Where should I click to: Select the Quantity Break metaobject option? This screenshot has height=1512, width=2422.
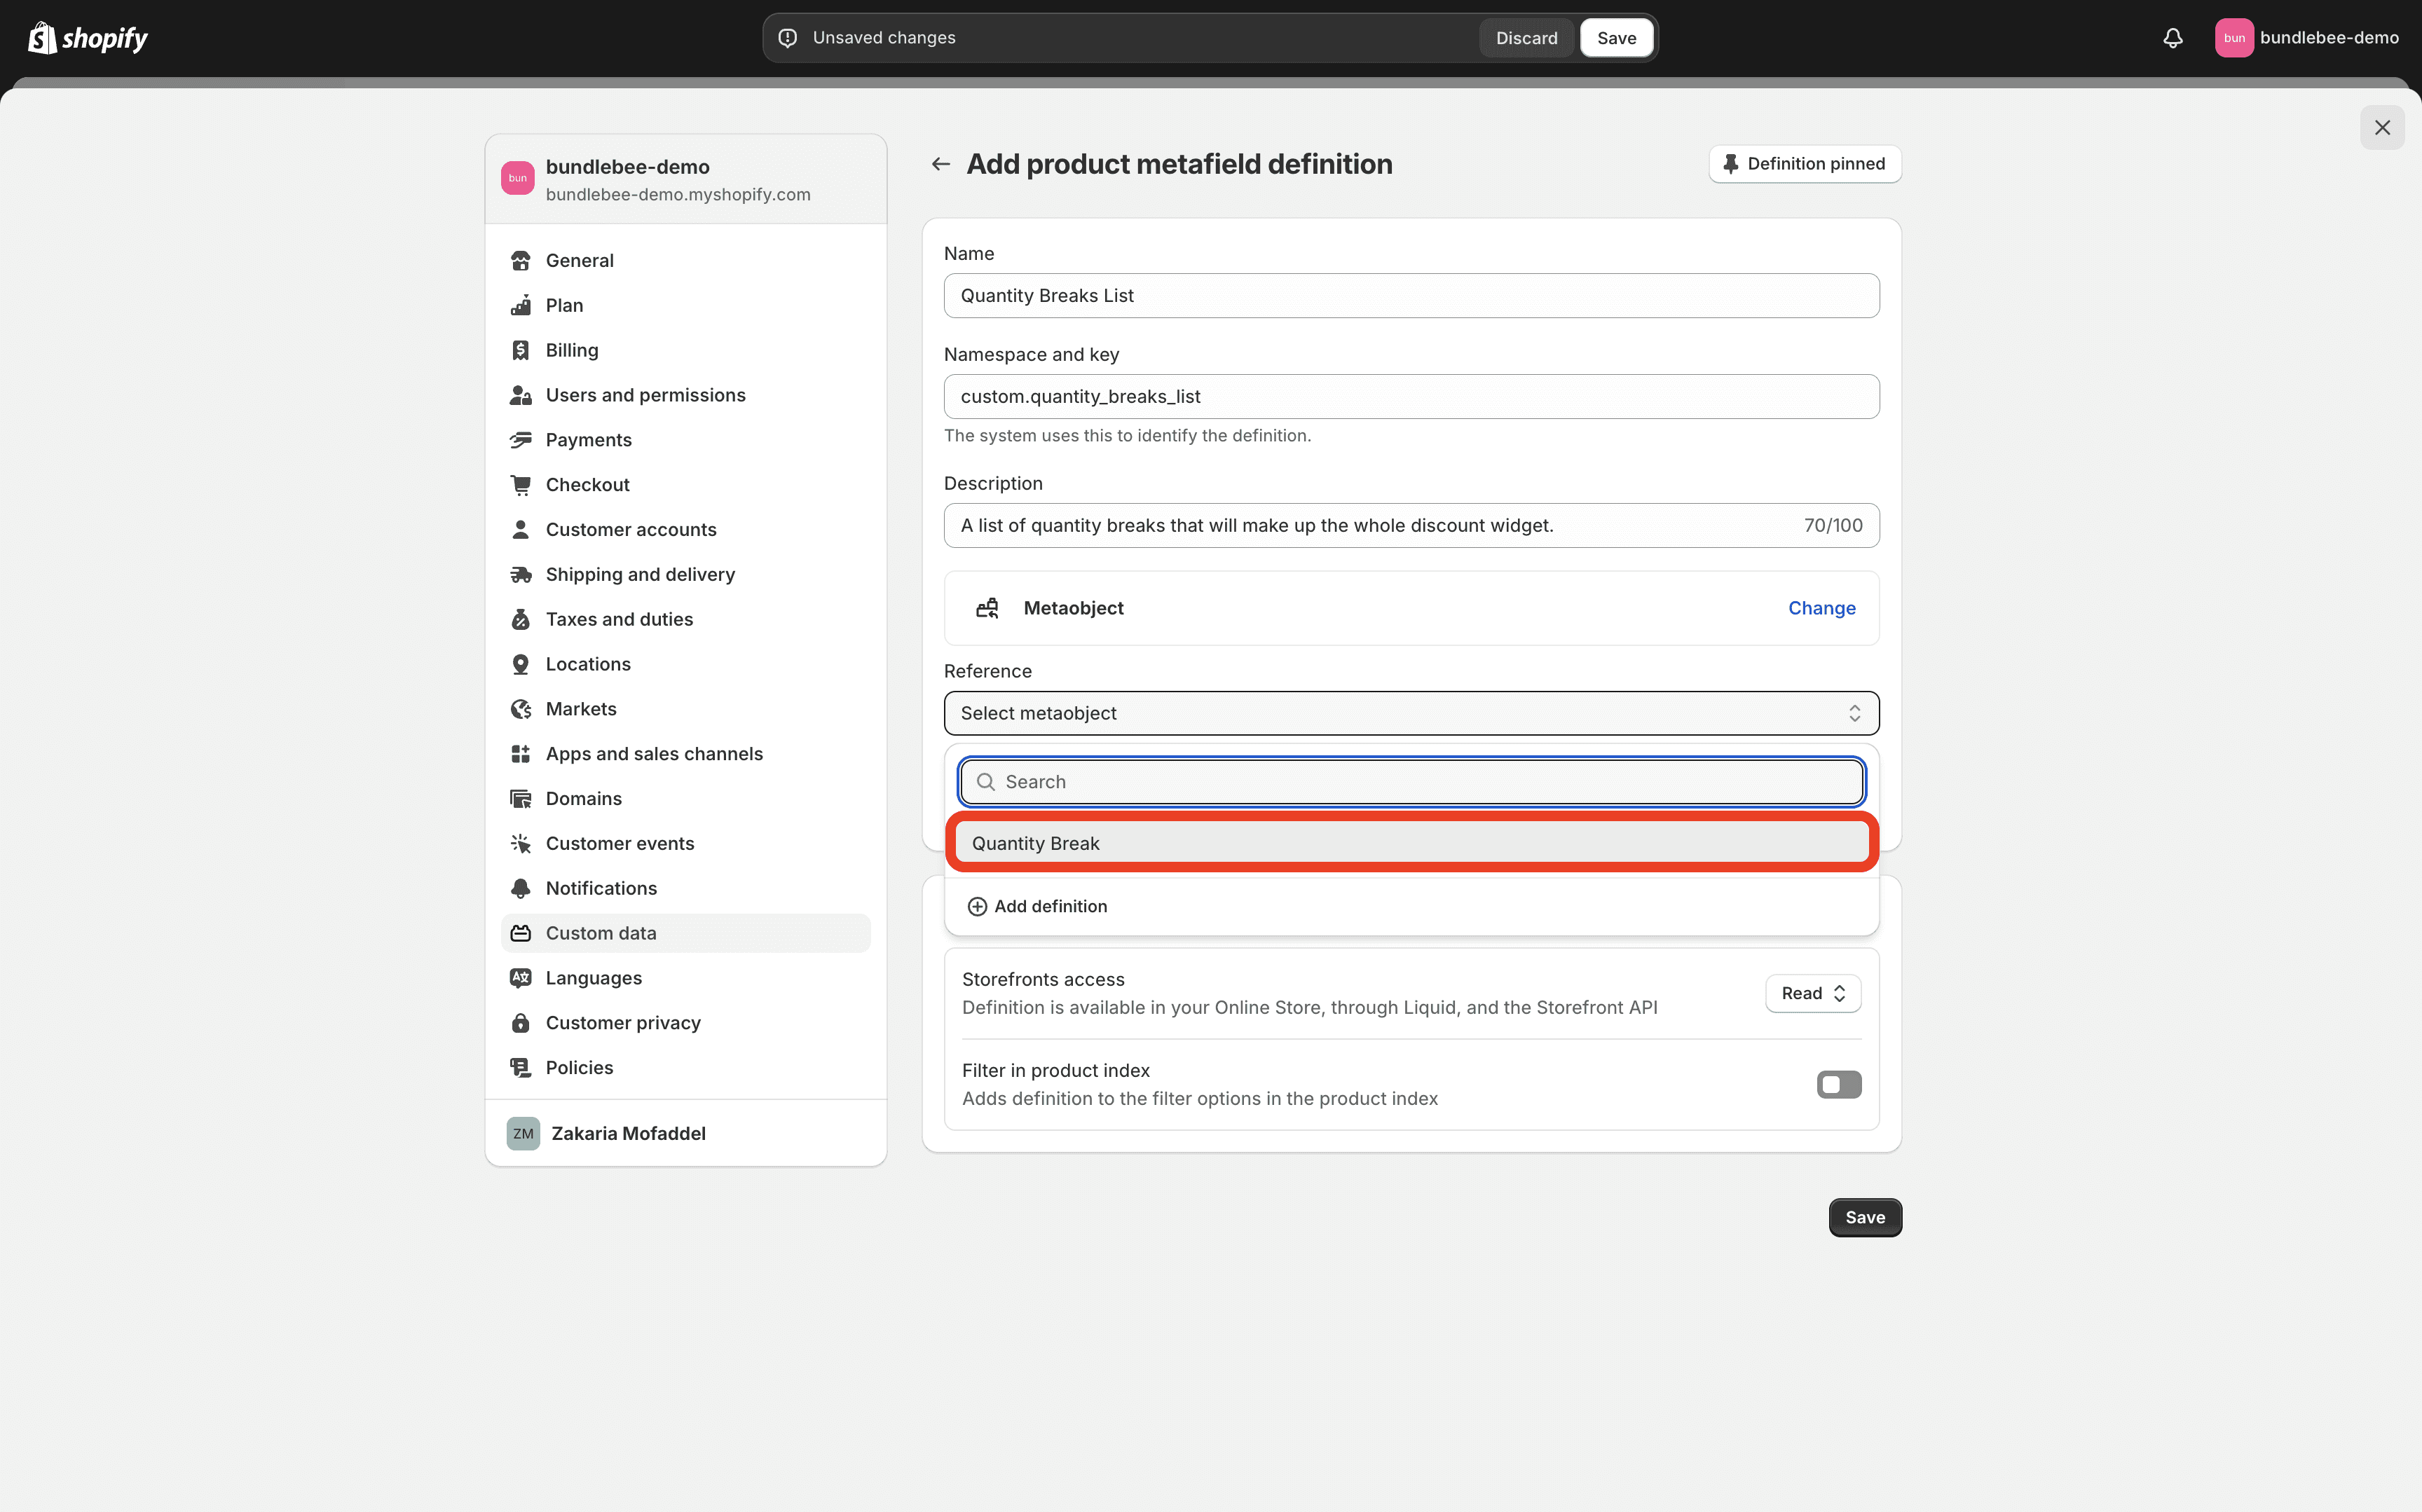[1411, 843]
